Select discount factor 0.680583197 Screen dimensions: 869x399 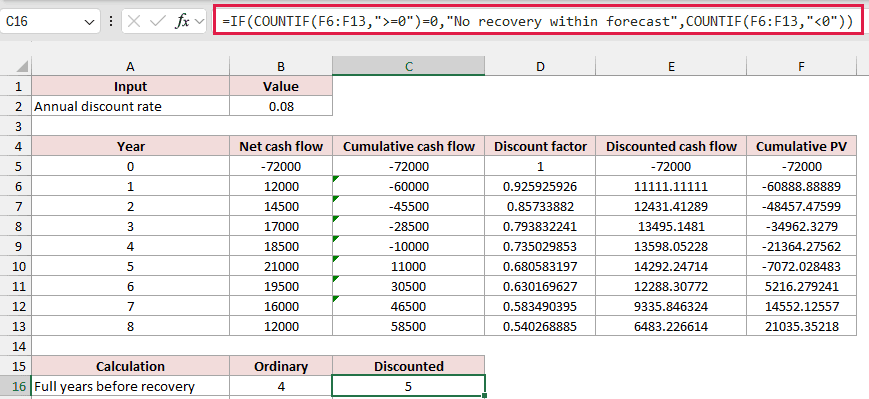[540, 266]
